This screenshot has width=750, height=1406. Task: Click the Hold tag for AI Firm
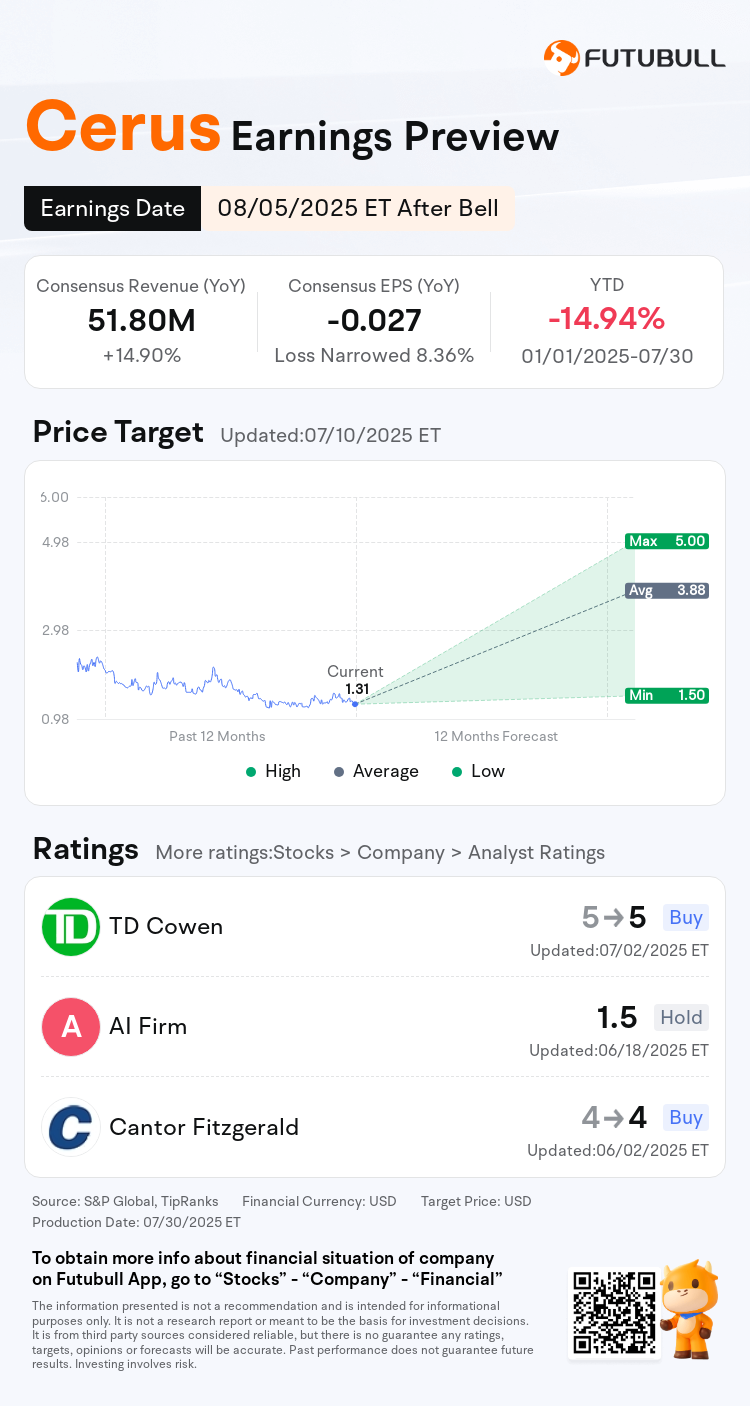point(681,1018)
